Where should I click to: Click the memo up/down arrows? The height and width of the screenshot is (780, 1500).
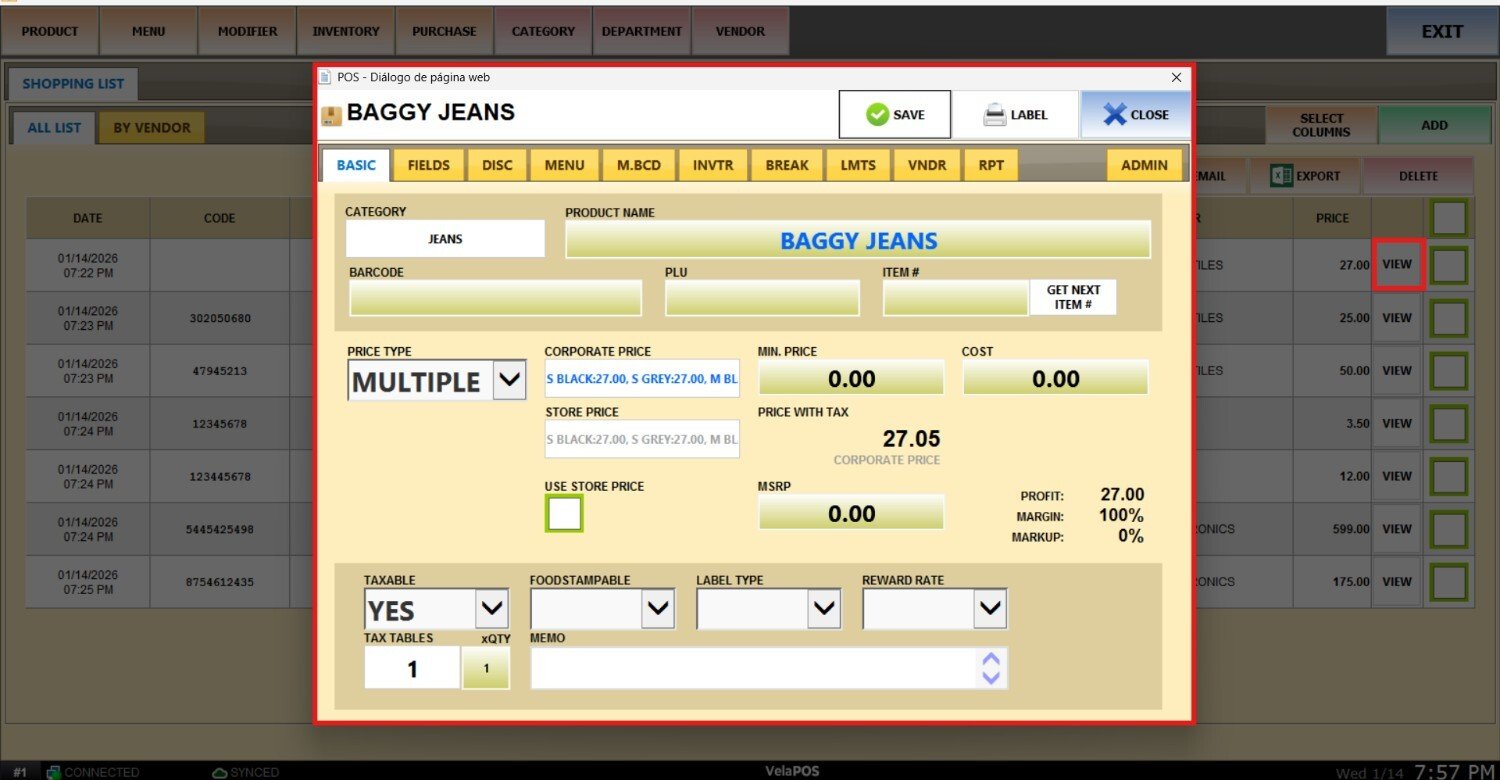click(991, 668)
